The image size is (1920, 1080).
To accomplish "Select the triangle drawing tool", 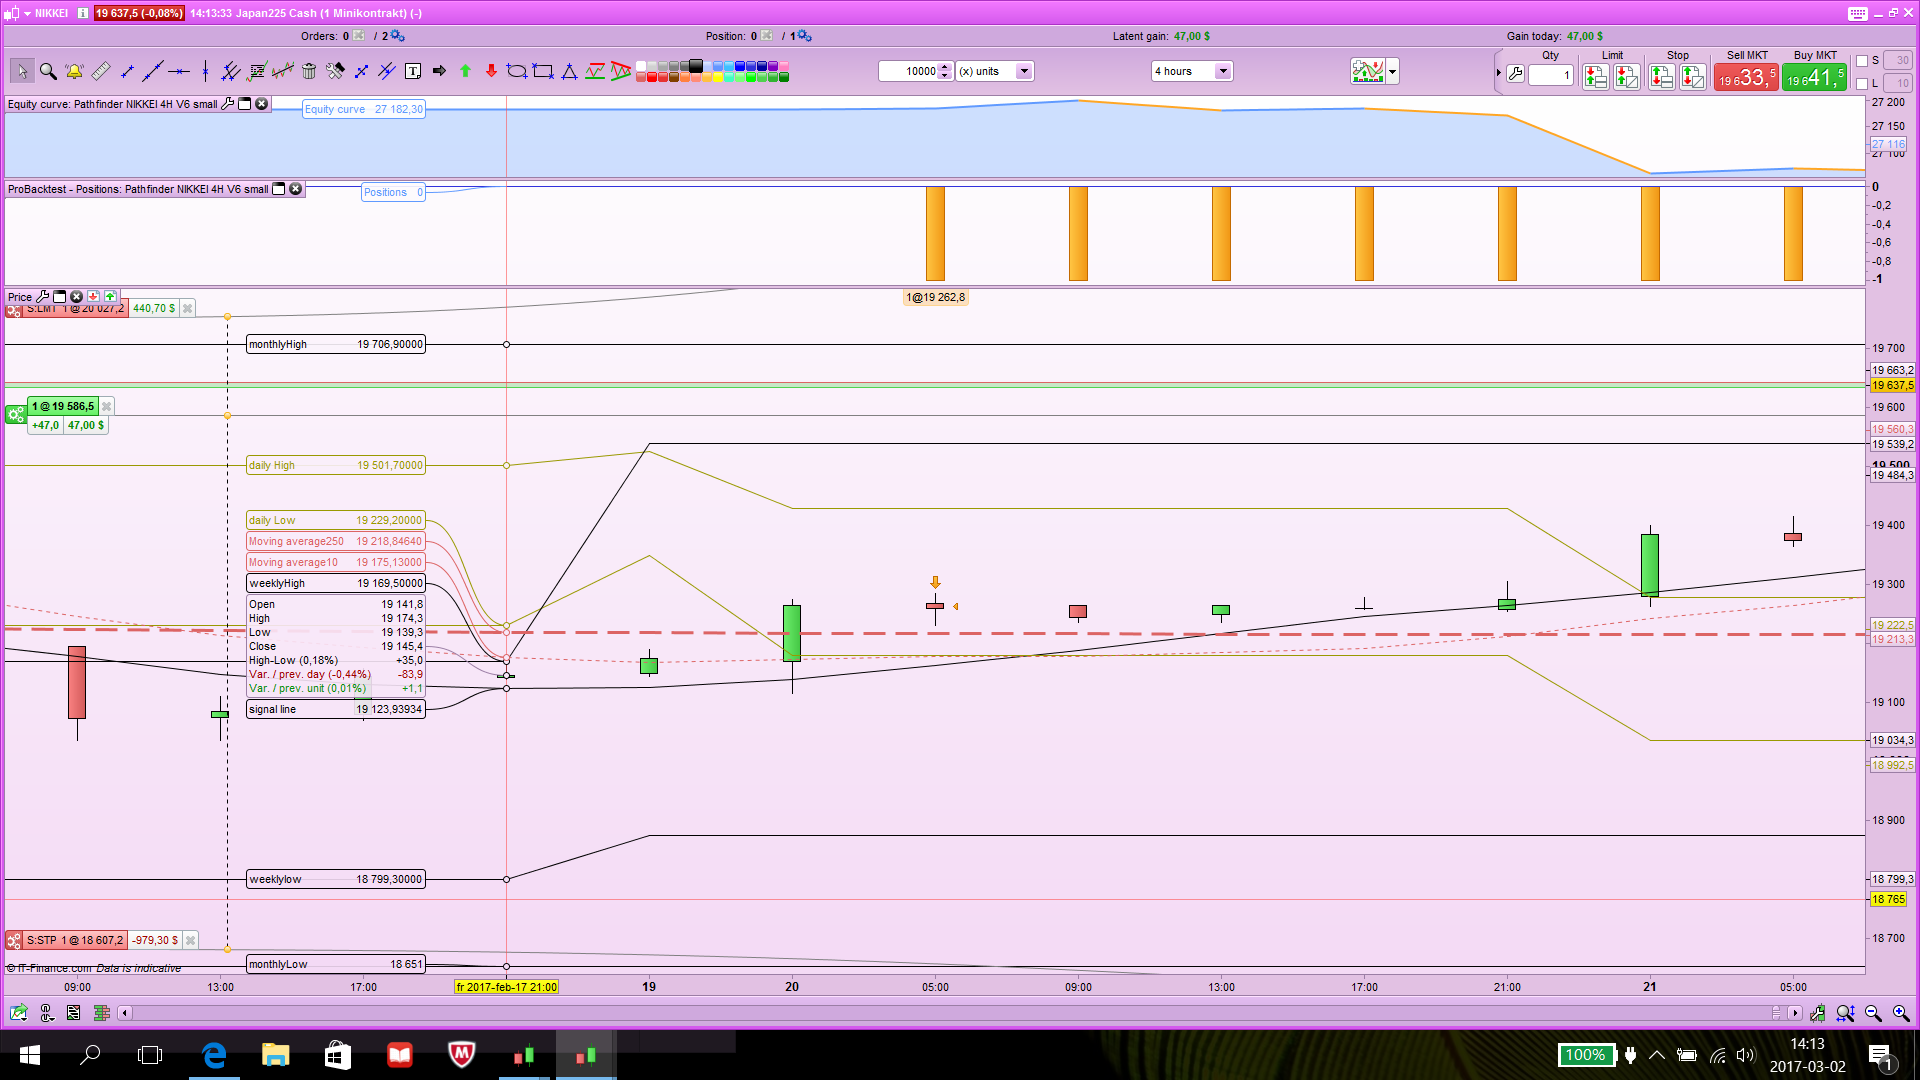I will 569,71.
